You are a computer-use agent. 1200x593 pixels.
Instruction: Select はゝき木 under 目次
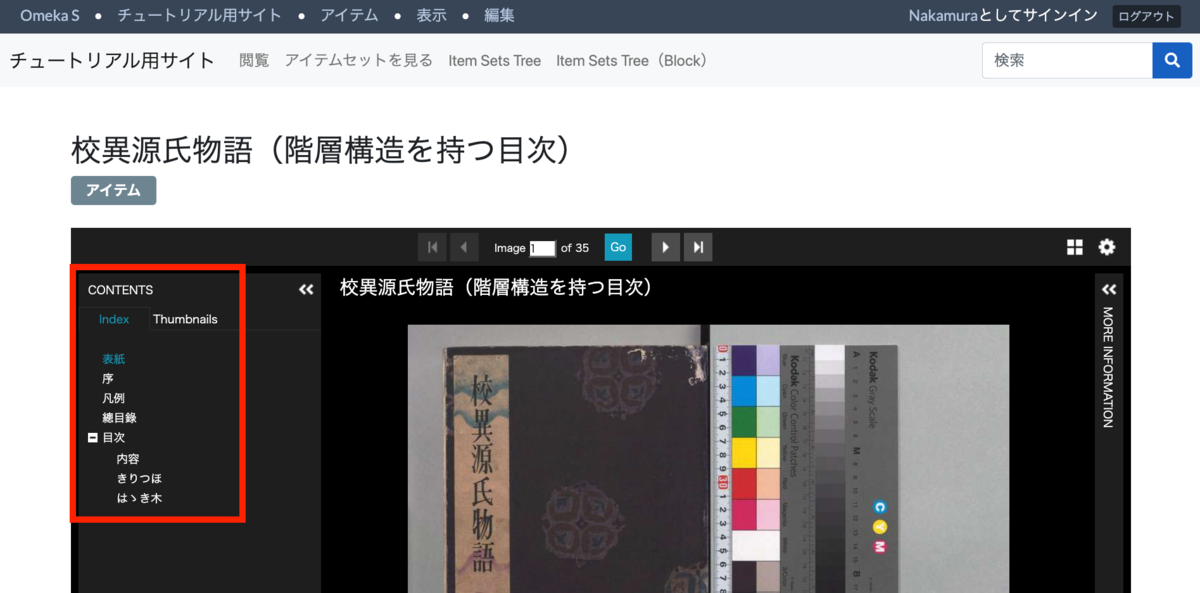(139, 497)
